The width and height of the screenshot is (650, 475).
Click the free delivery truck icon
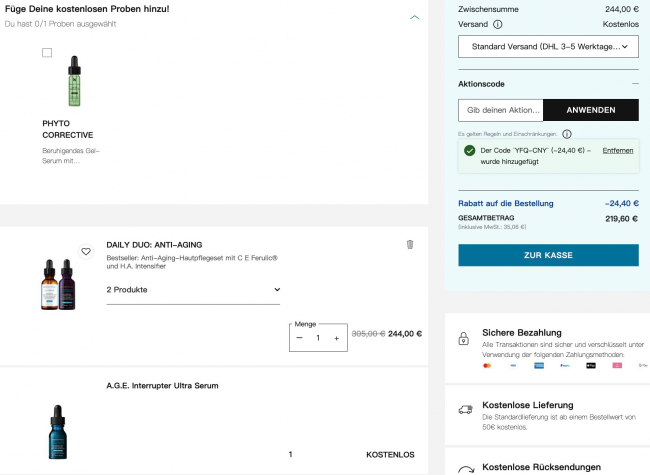(x=464, y=409)
